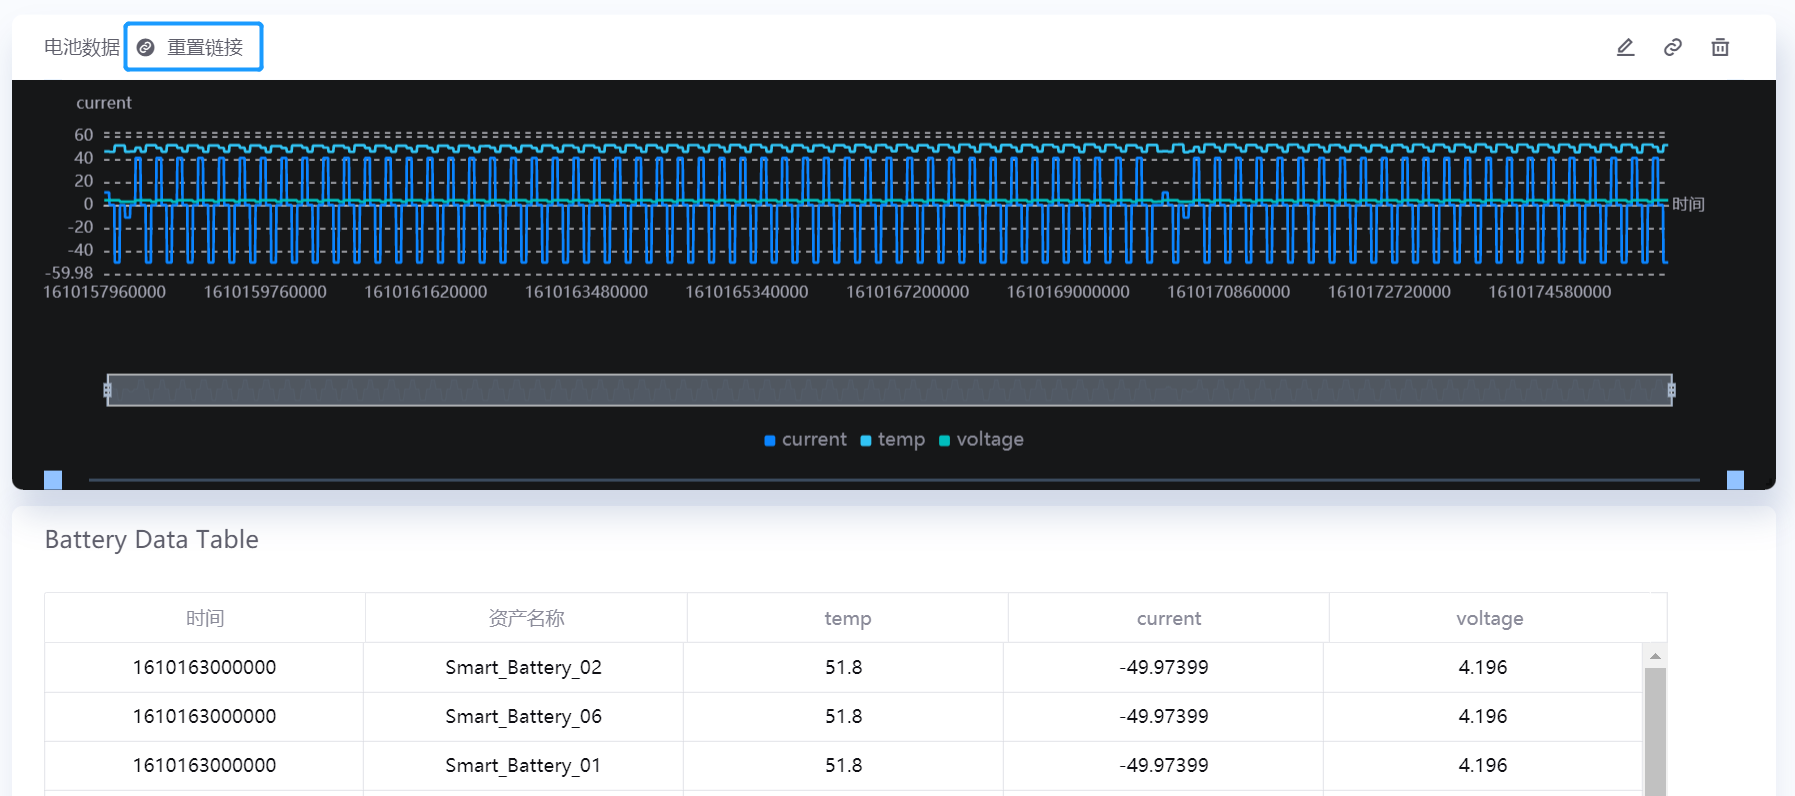Click the current column header
Screen dimensions: 1795x796
(x=1169, y=618)
